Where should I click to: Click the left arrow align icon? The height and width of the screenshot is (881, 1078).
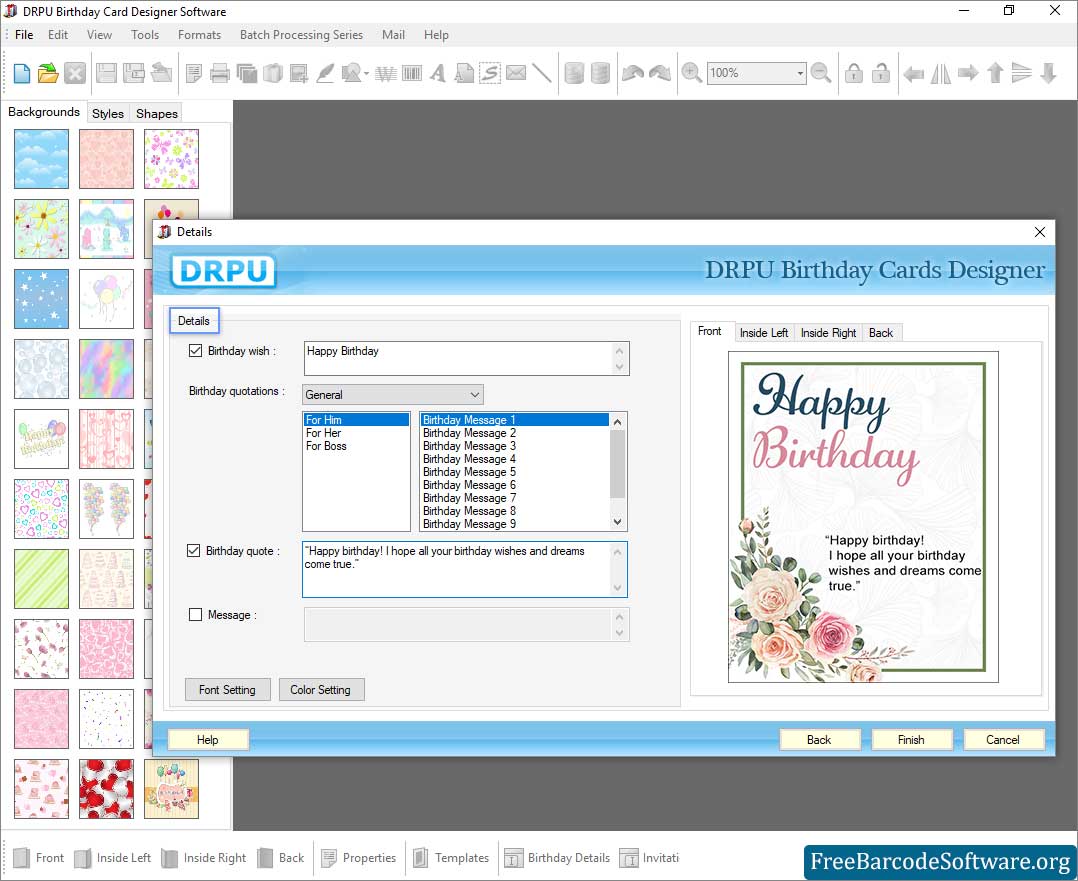point(914,73)
